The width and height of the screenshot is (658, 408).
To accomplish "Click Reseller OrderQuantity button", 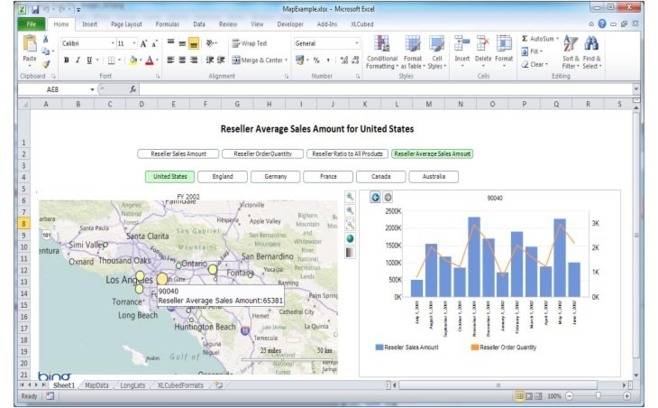I will tap(263, 154).
